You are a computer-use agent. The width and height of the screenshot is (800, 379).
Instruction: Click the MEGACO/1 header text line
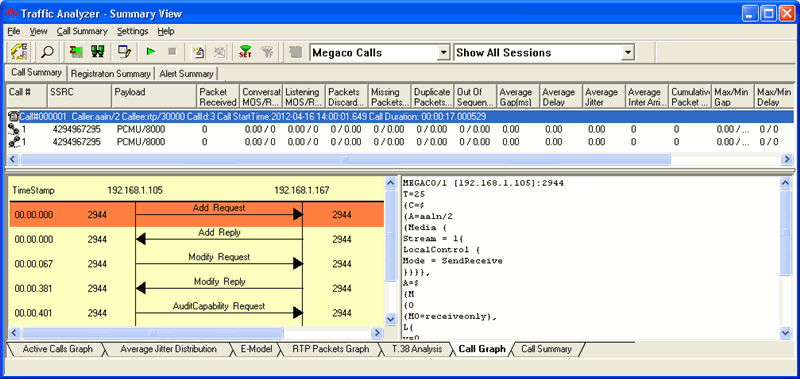pos(483,183)
